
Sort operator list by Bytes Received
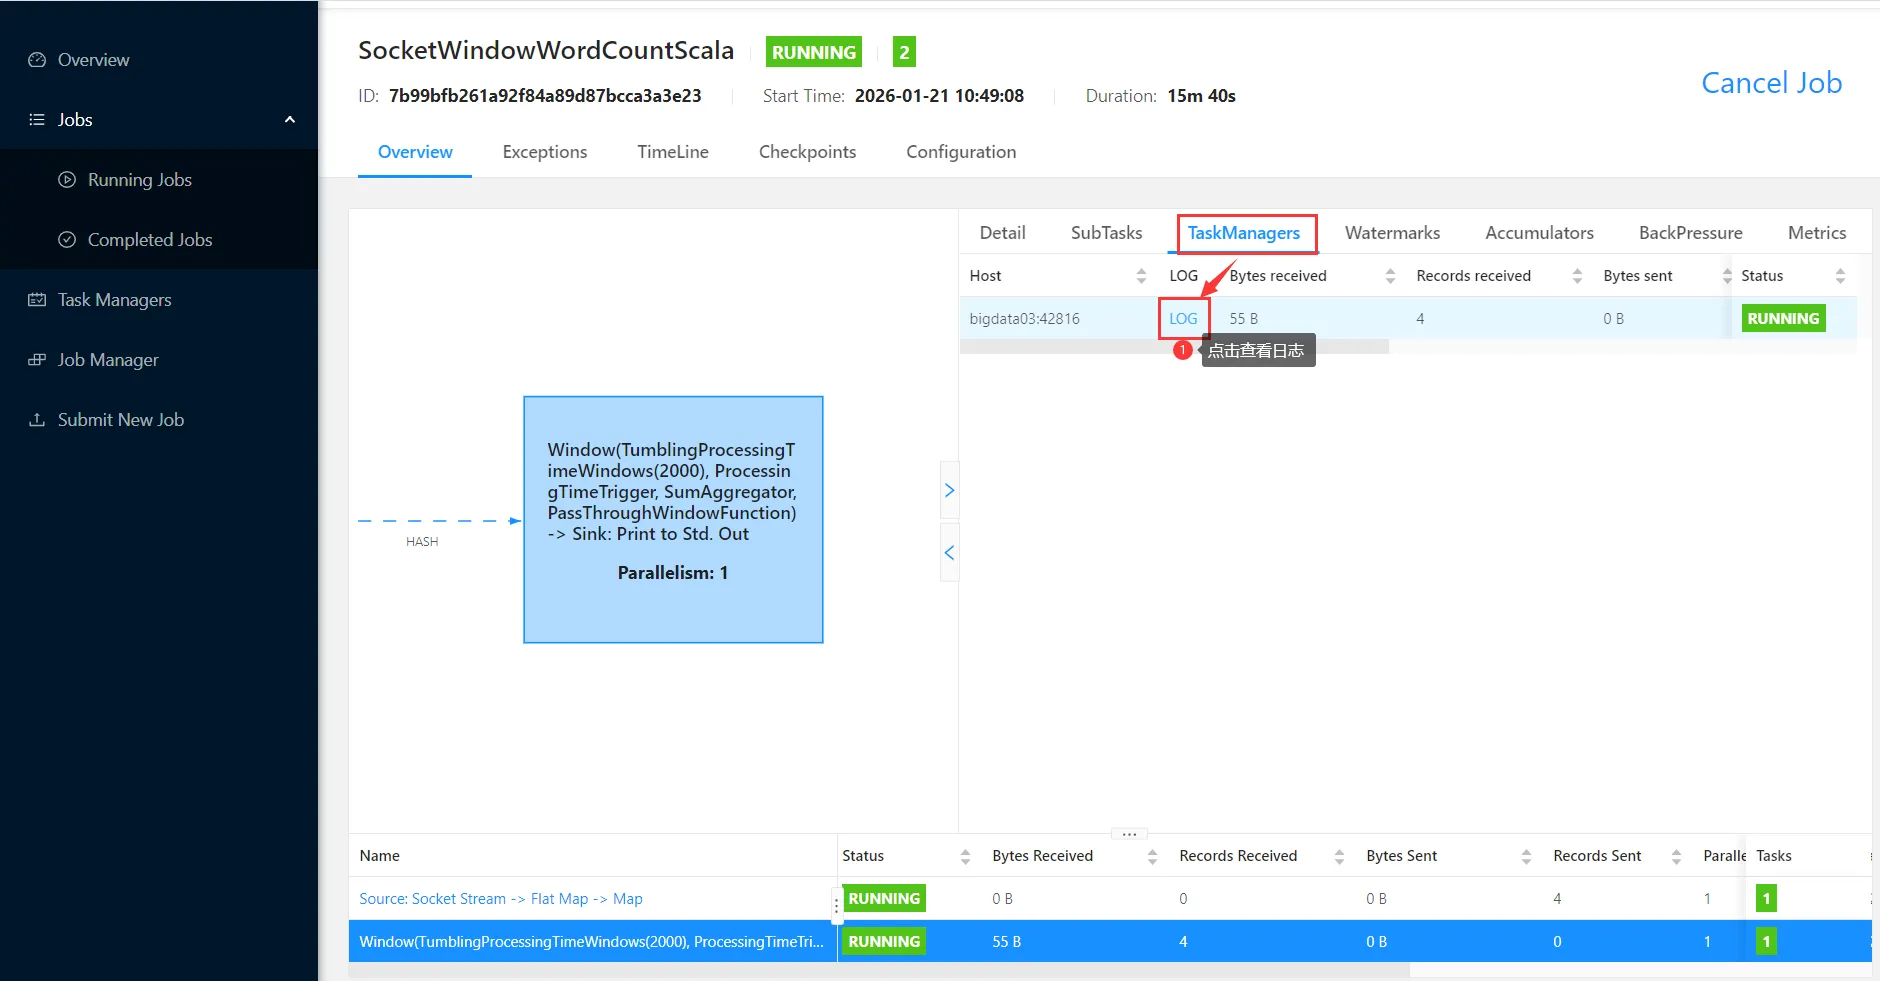click(1152, 856)
